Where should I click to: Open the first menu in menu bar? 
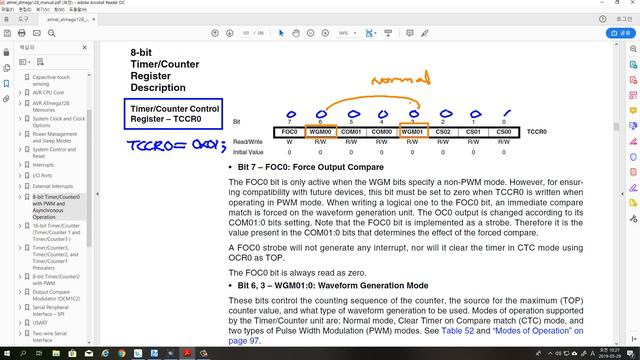coord(7,9)
